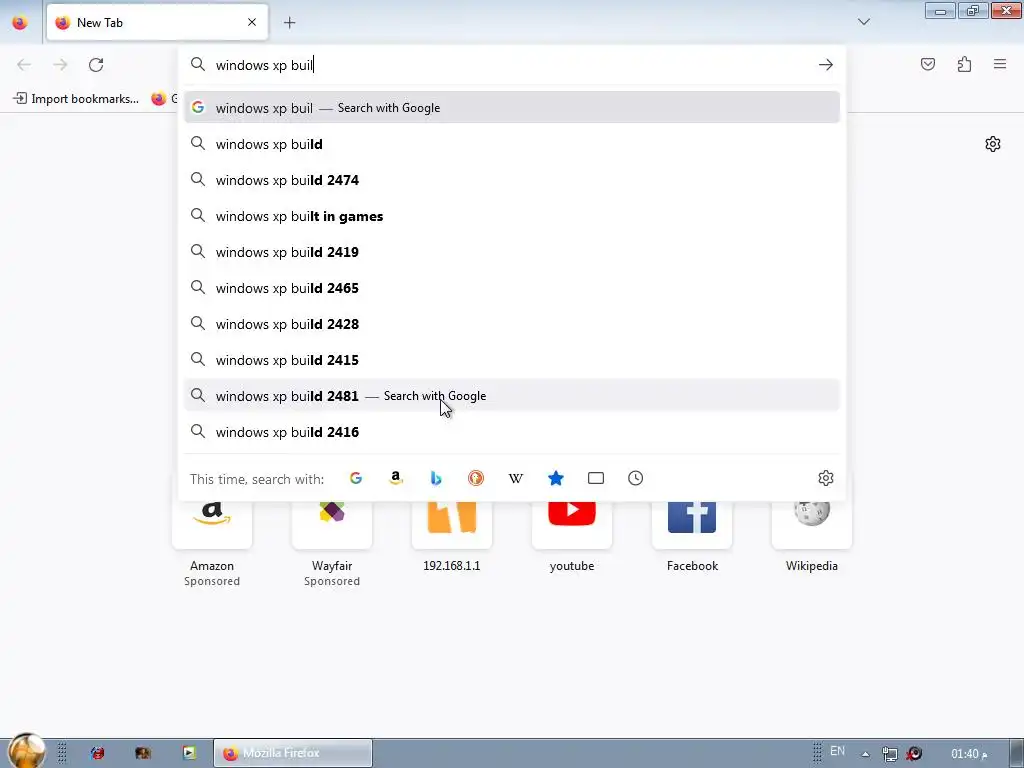
Task: Go back one page
Action: (24, 65)
